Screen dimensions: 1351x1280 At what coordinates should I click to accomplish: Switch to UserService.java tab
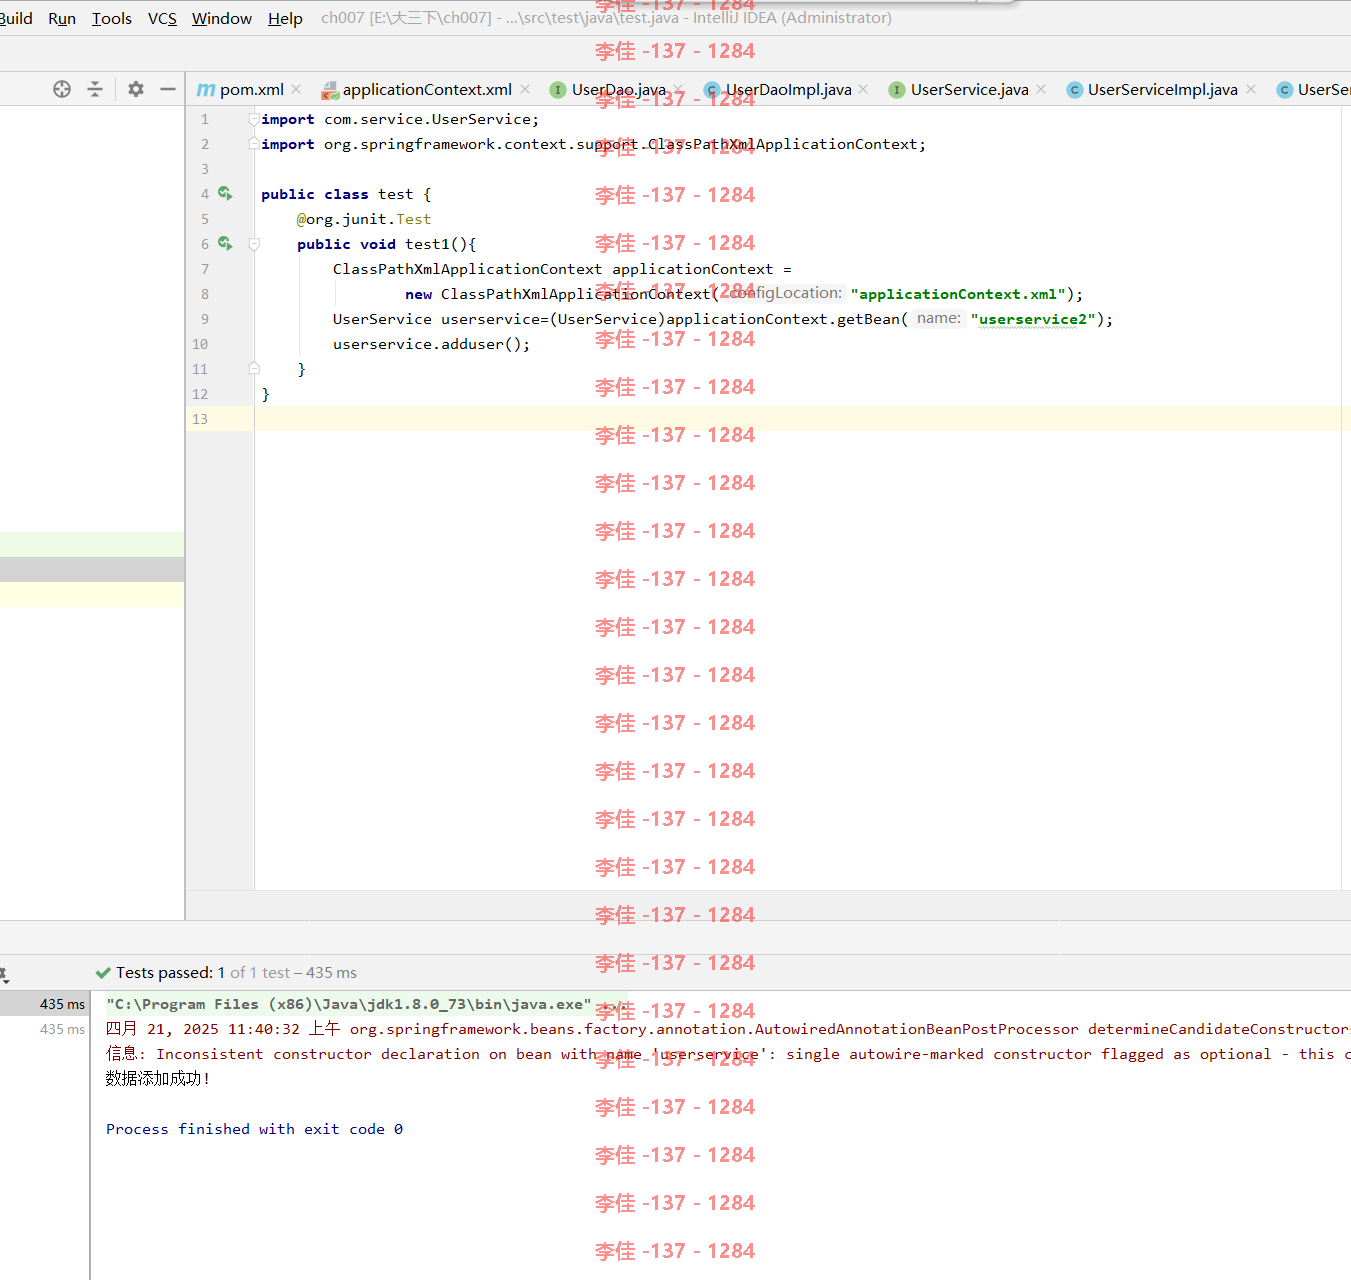969,89
